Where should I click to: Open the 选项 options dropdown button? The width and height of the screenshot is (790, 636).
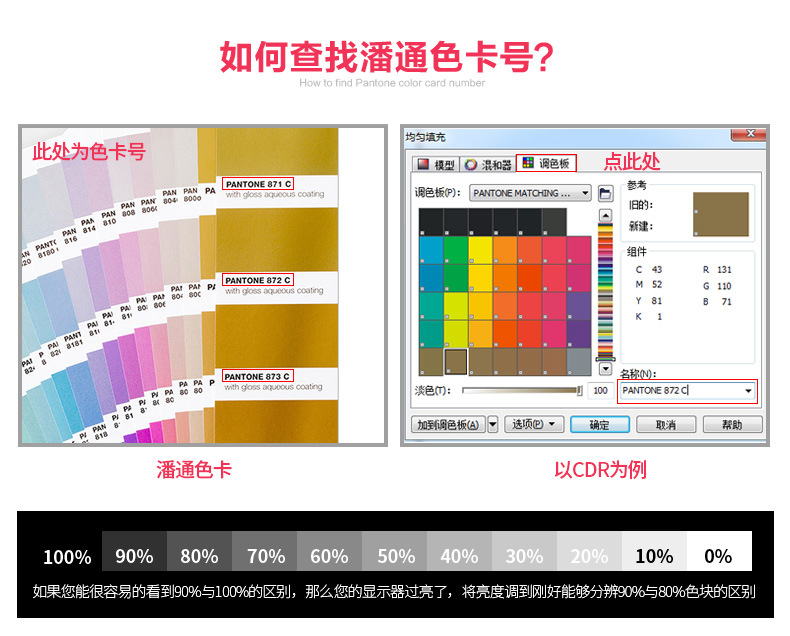click(x=534, y=424)
